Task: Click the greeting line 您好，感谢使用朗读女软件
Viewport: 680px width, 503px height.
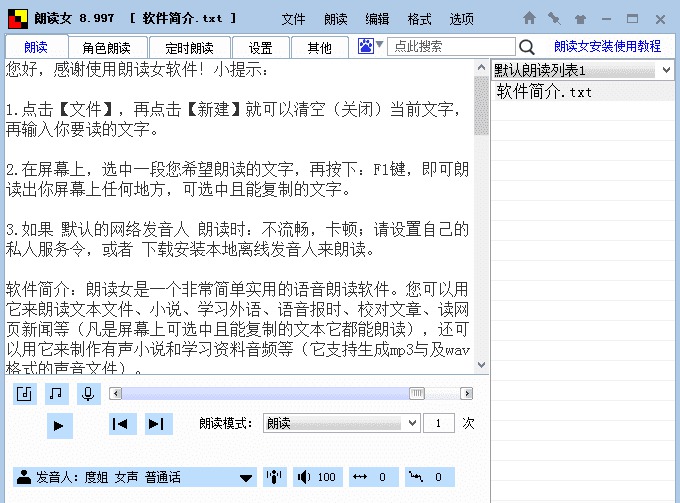Action: click(137, 69)
